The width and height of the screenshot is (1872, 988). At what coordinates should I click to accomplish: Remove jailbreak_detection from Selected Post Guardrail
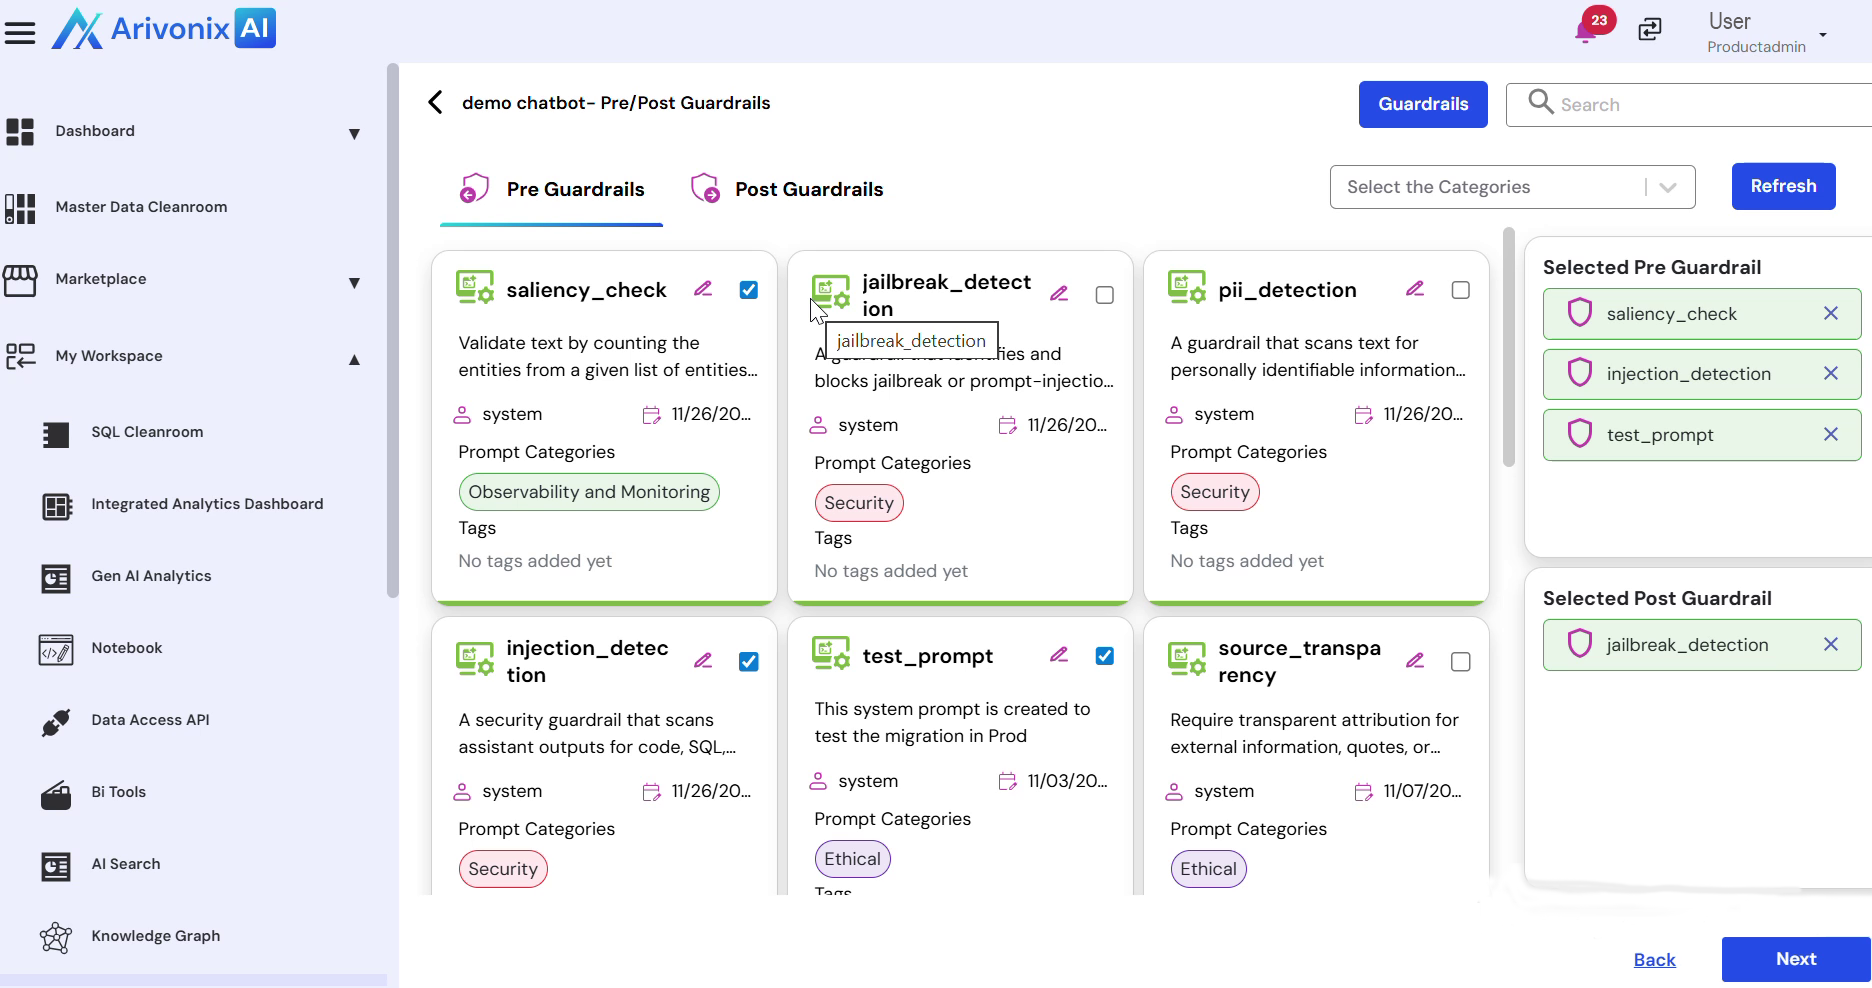tap(1830, 645)
